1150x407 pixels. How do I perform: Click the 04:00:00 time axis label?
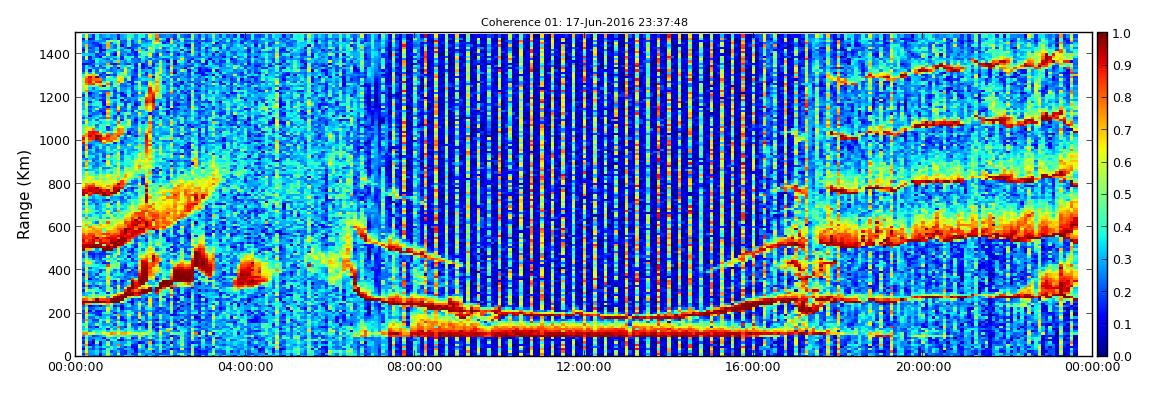point(244,367)
